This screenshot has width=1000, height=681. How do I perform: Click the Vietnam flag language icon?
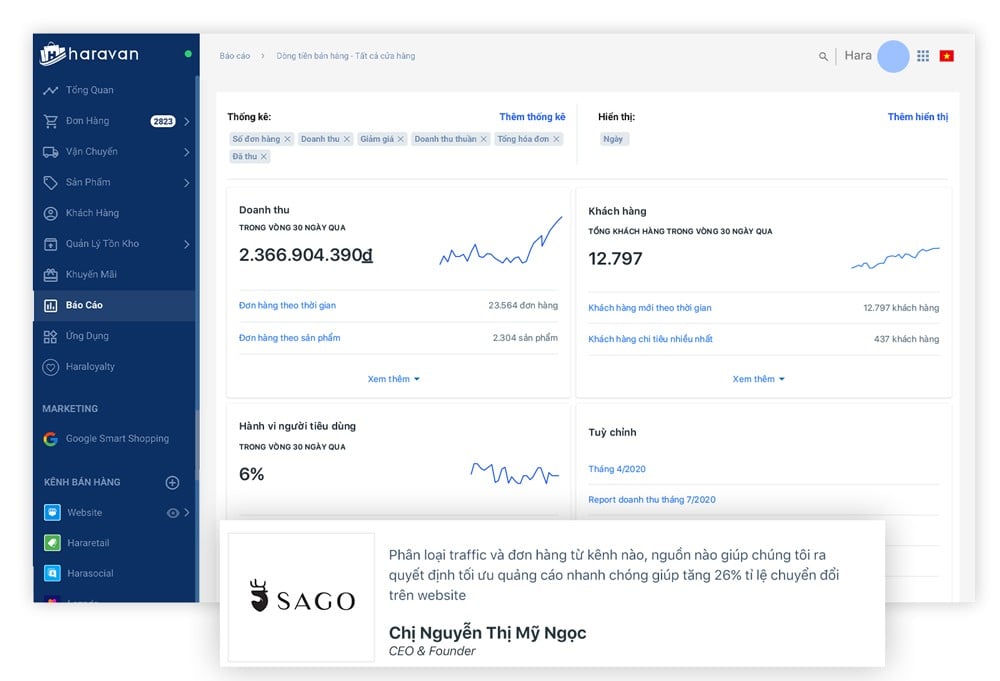946,56
